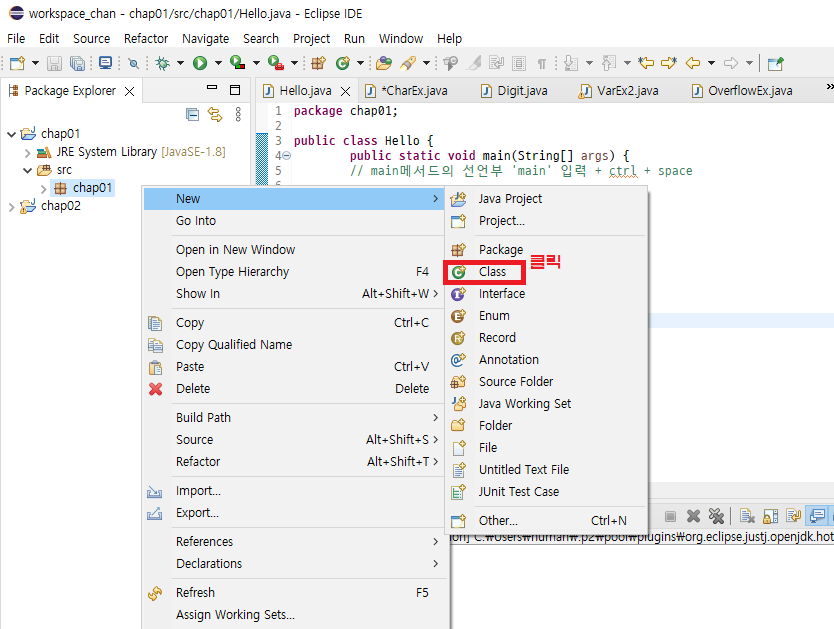Screen dimensions: 834x629
Task: Click the New Java Class toolbar icon
Action: (343, 63)
